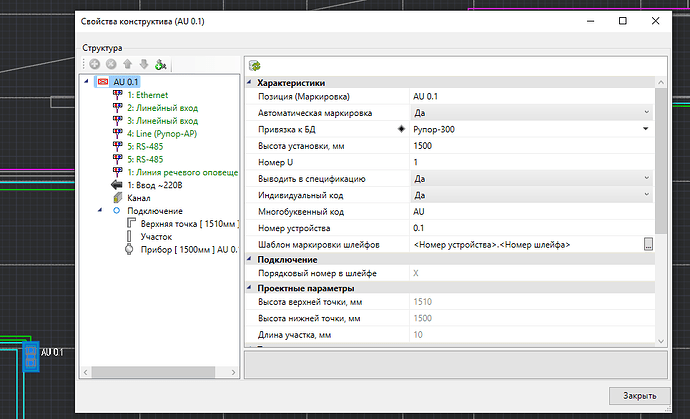690x419 pixels.
Task: Open the Выводить в спецификацию dropdown
Action: point(647,178)
